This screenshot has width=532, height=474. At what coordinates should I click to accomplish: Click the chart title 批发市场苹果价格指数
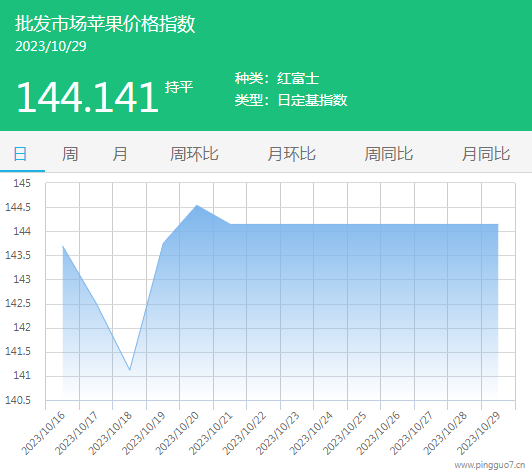(x=105, y=24)
